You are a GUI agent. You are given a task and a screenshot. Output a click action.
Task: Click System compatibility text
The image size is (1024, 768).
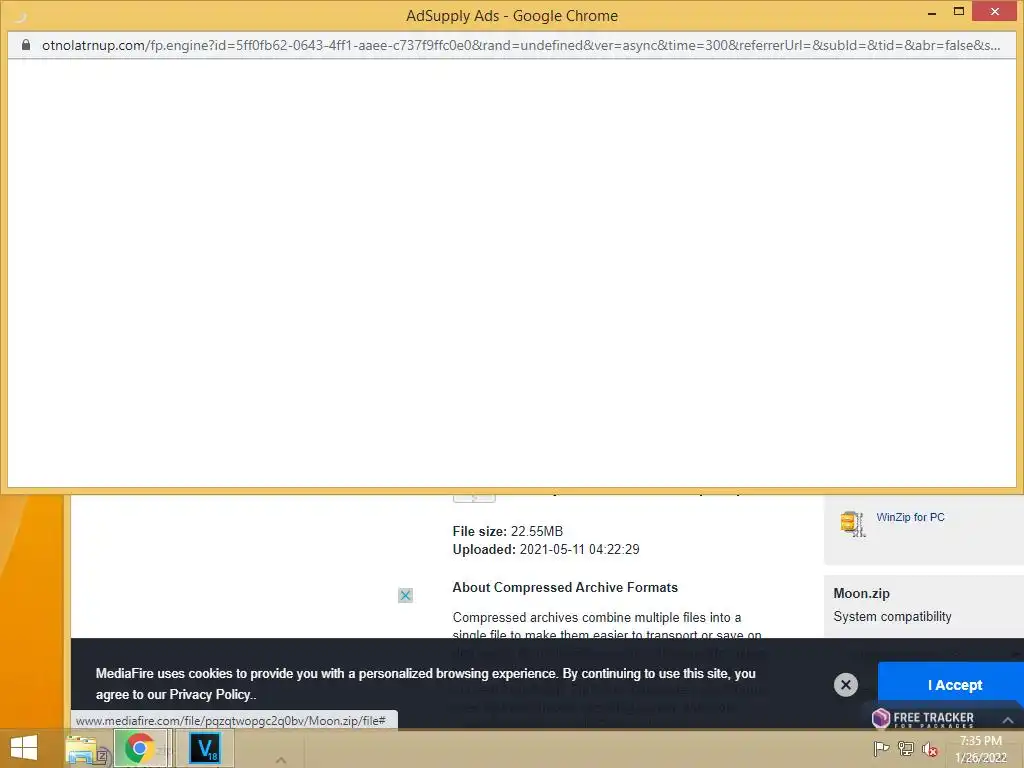892,616
